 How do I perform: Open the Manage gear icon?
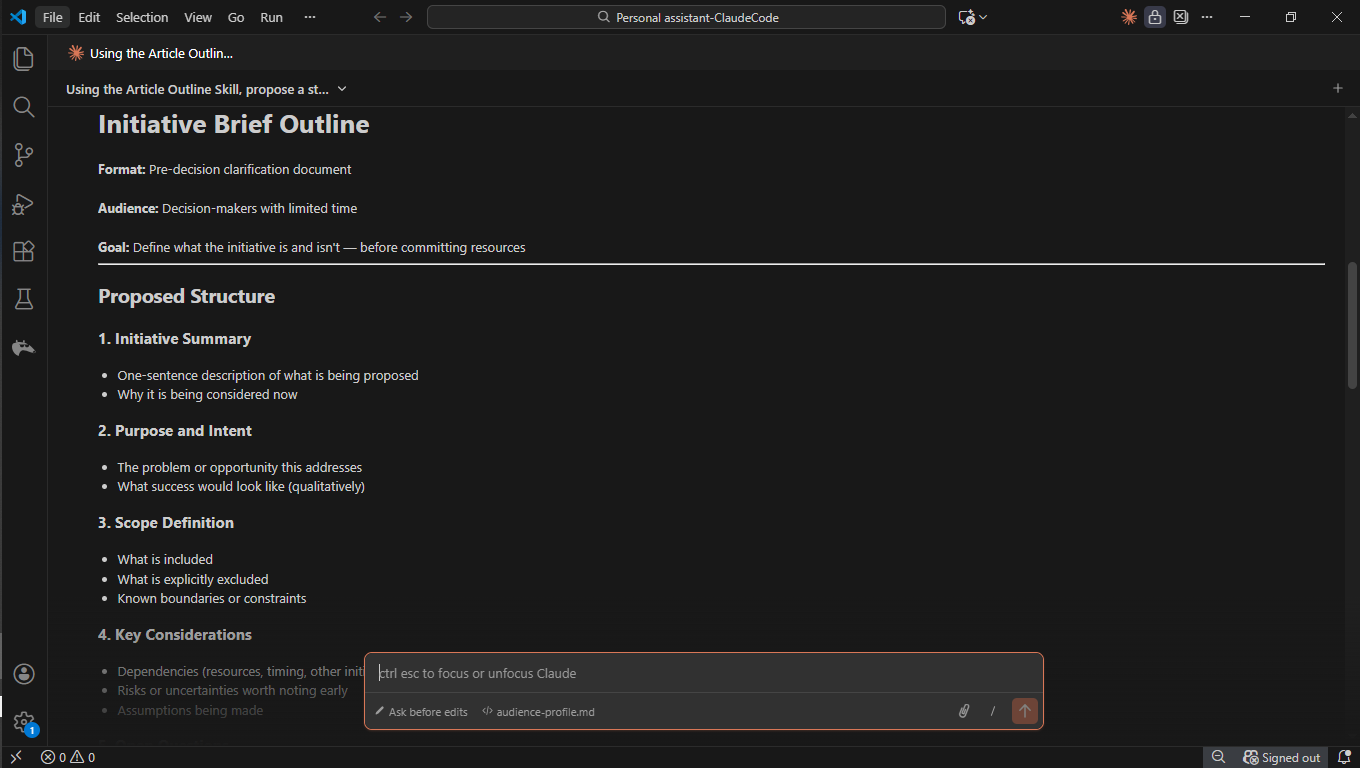[24, 722]
